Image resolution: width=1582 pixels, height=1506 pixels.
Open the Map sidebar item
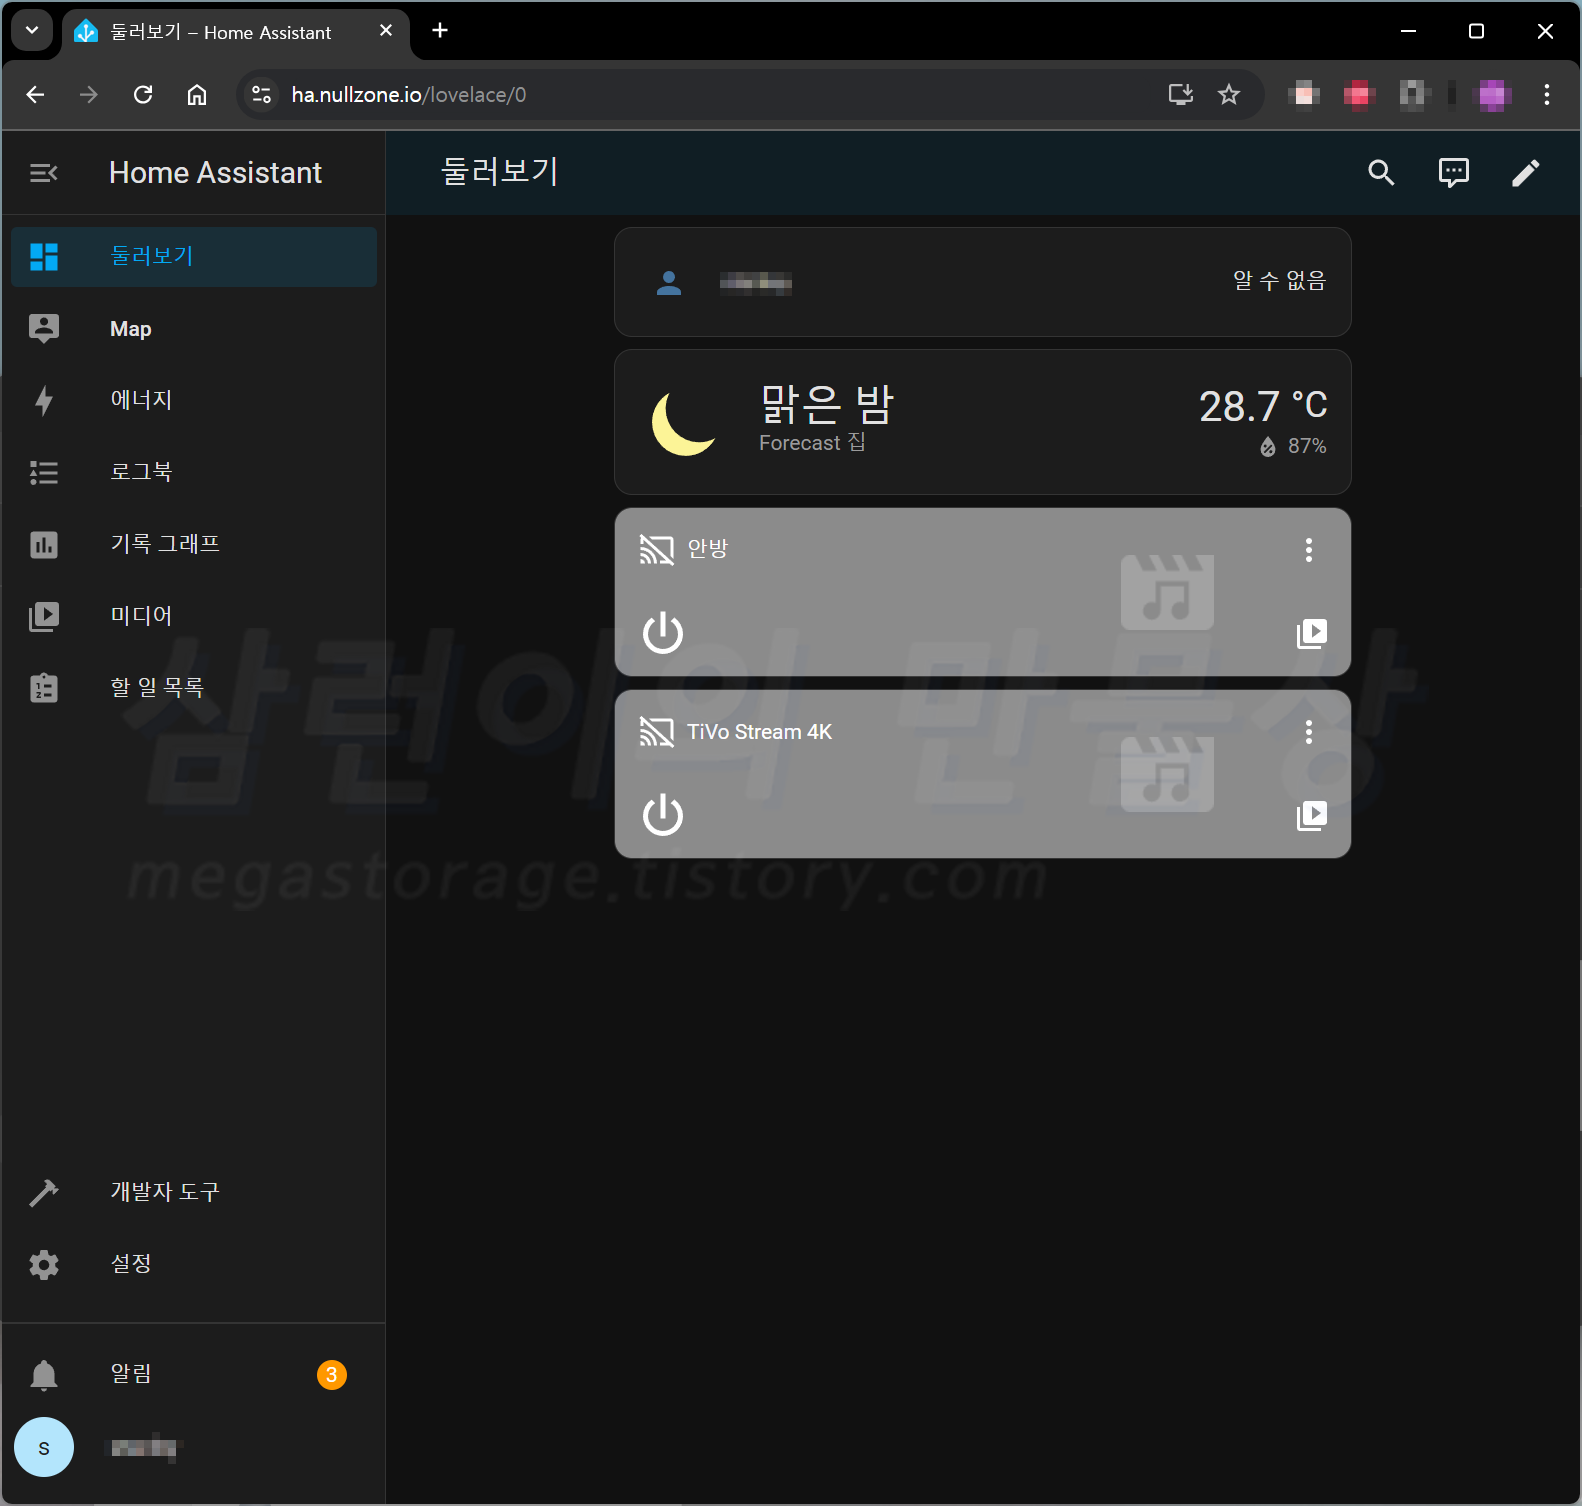click(x=194, y=329)
